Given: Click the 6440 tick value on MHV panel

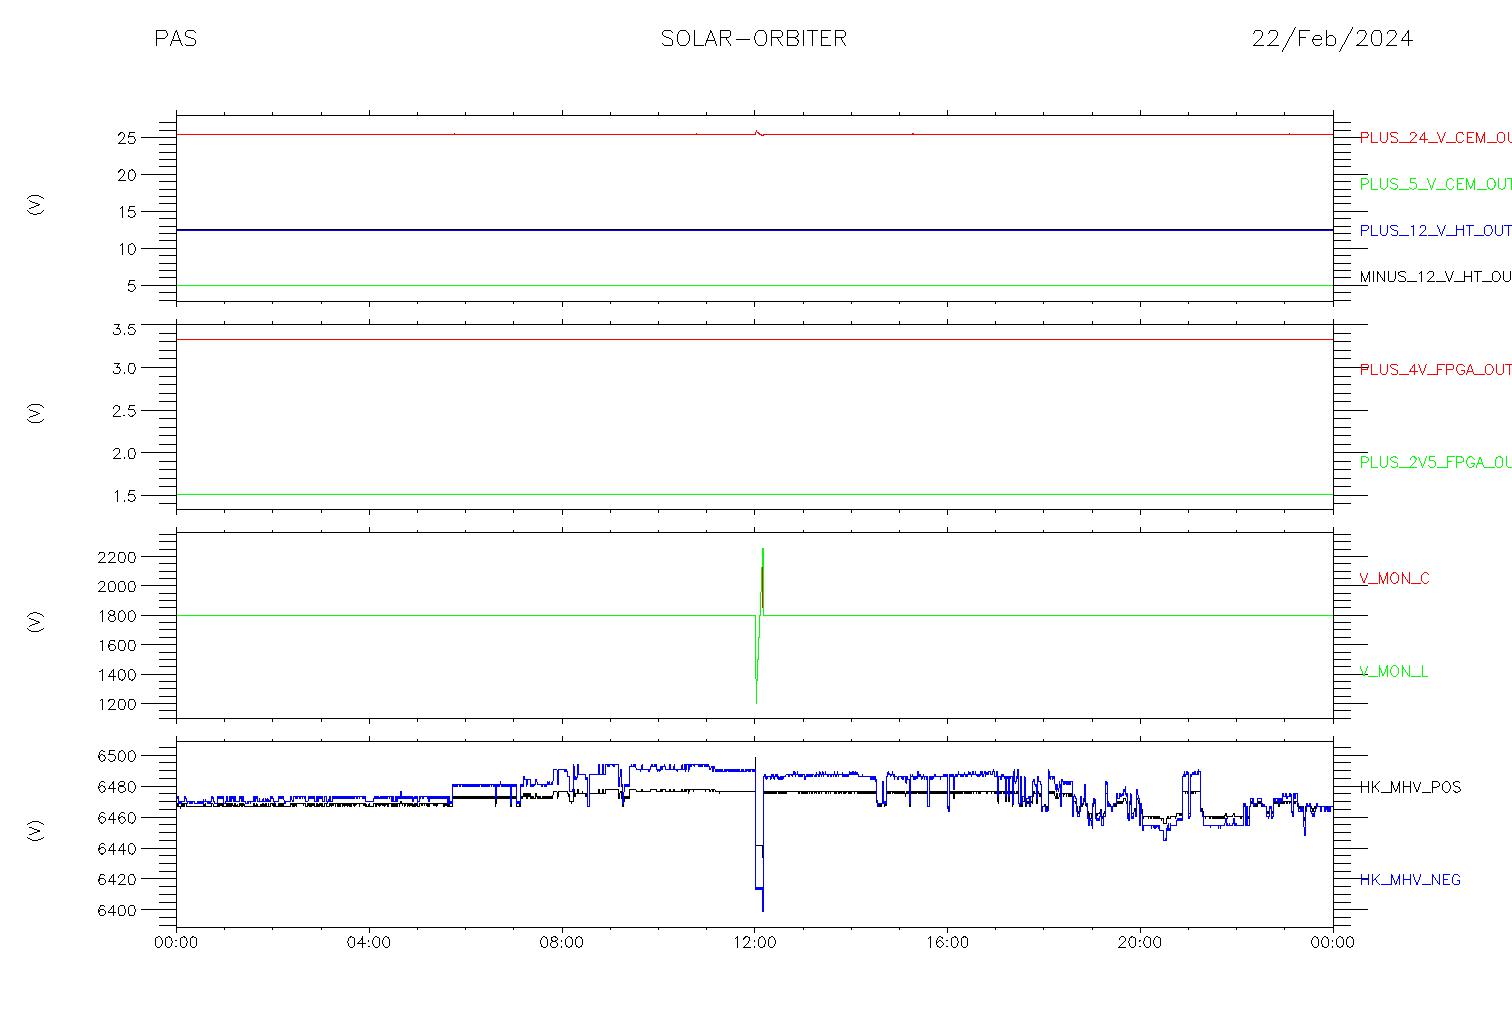Looking at the screenshot, I should click(x=117, y=849).
